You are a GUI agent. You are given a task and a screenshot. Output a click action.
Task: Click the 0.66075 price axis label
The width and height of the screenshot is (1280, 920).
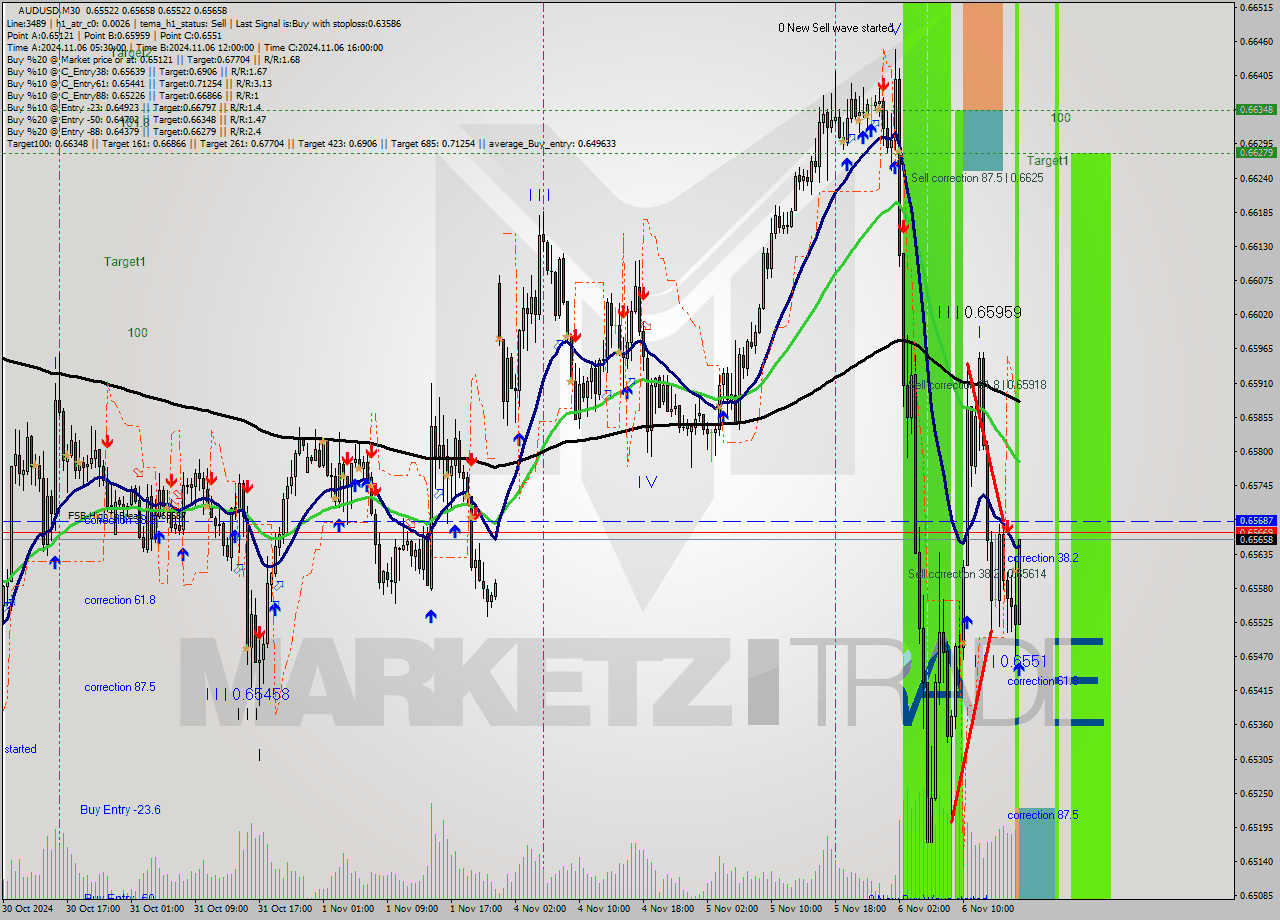point(1256,280)
